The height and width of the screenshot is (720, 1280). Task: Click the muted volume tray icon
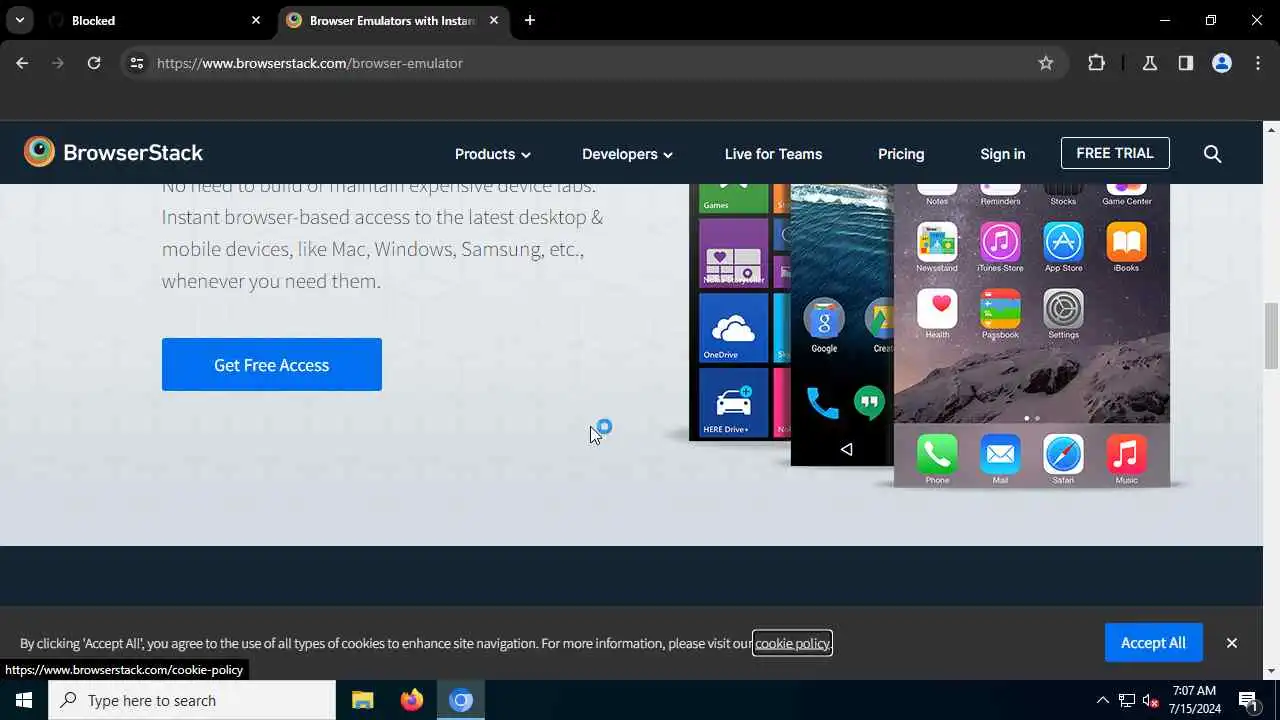1151,700
